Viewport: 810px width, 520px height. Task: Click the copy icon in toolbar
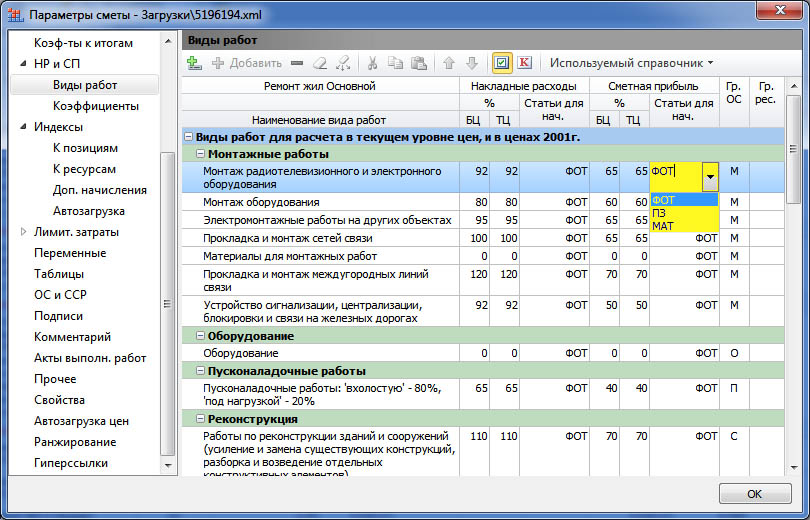pyautogui.click(x=395, y=63)
